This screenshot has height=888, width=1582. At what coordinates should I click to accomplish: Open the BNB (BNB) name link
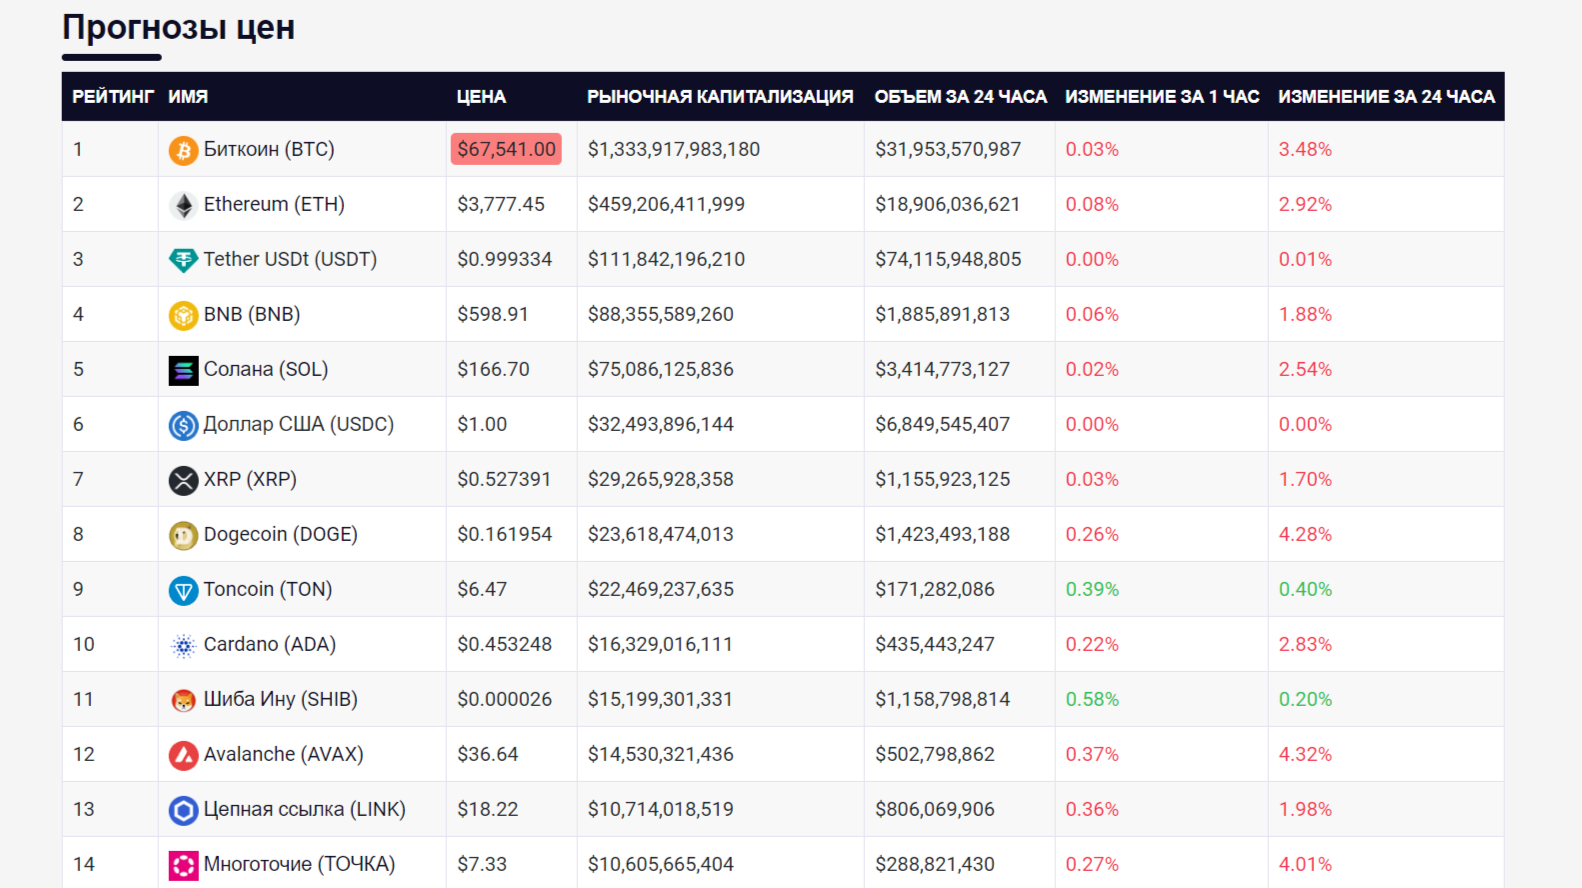tap(252, 314)
